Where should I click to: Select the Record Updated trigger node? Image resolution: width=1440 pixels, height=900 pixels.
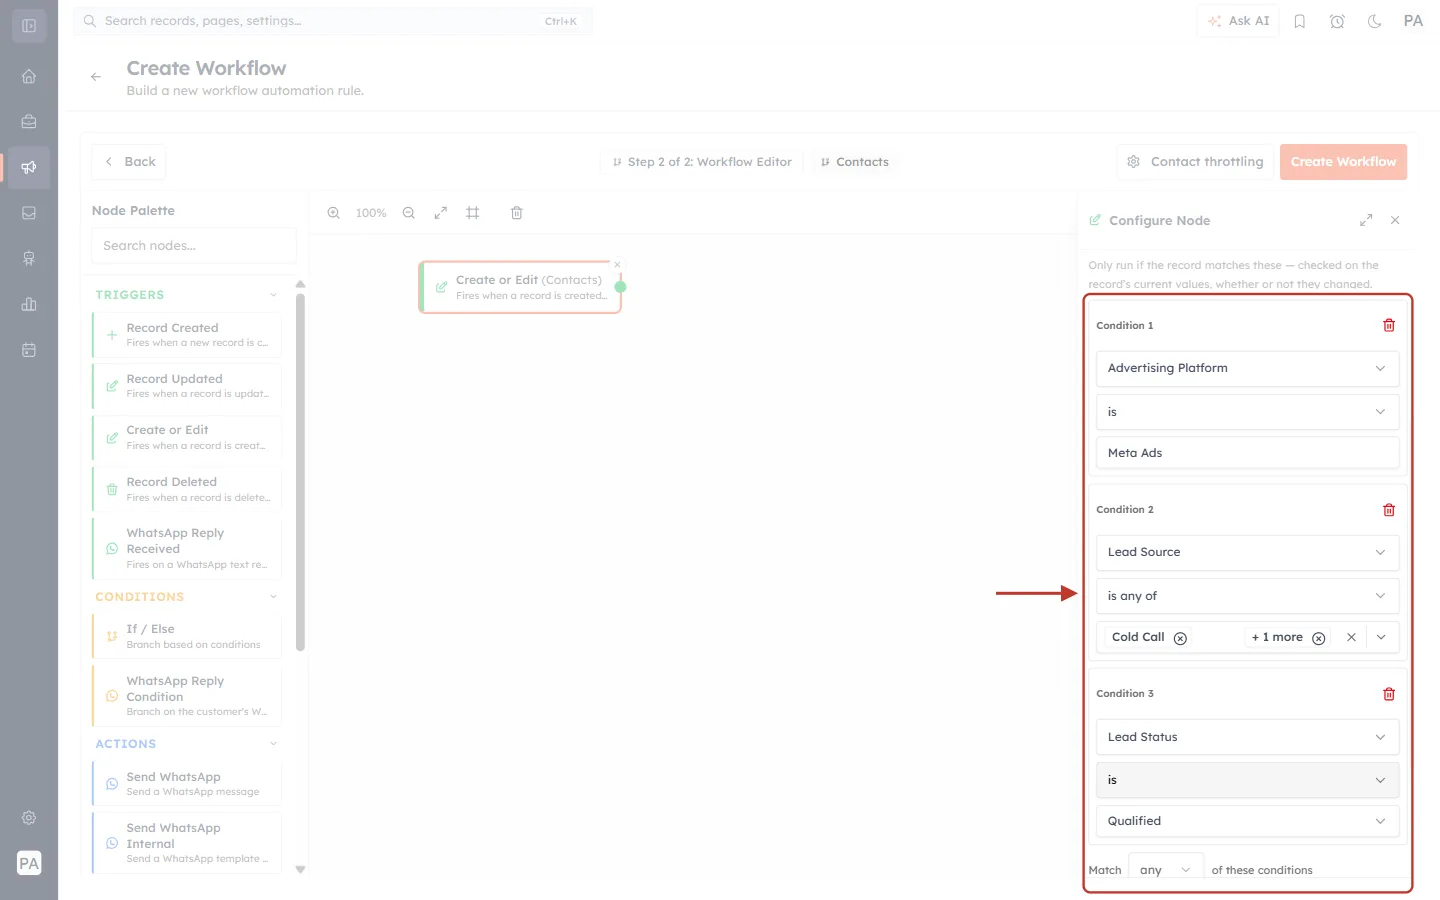click(187, 386)
